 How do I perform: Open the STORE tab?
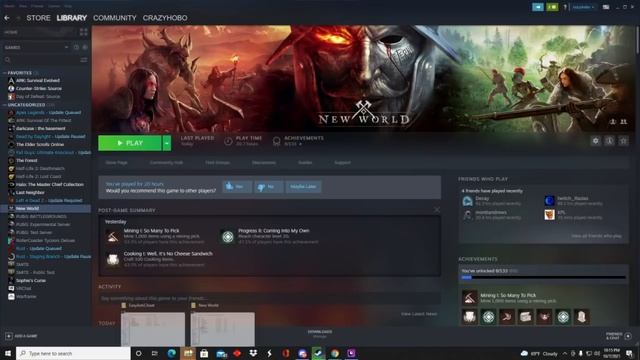pos(38,18)
